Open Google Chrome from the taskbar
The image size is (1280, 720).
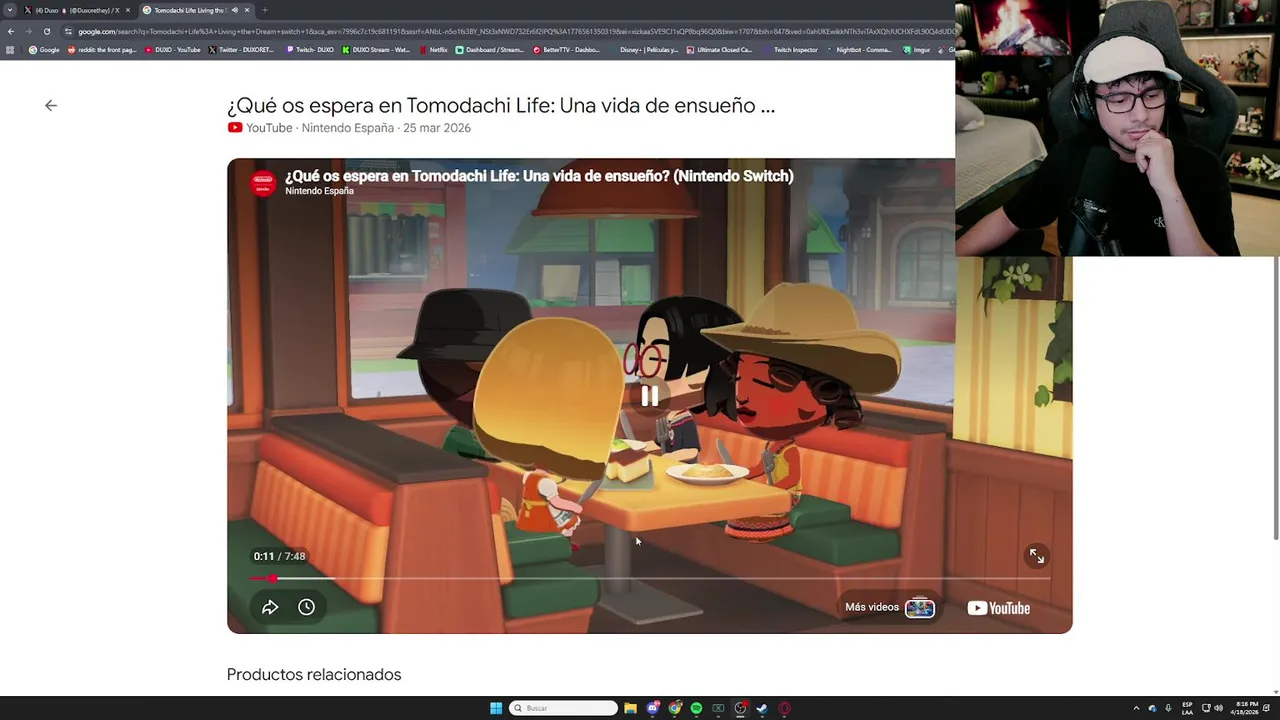(x=675, y=708)
